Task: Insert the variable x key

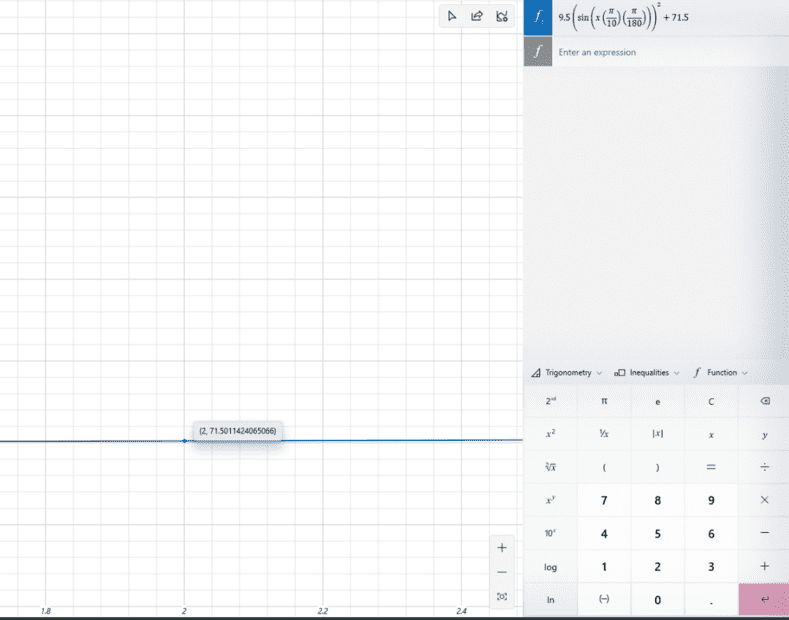Action: click(711, 434)
